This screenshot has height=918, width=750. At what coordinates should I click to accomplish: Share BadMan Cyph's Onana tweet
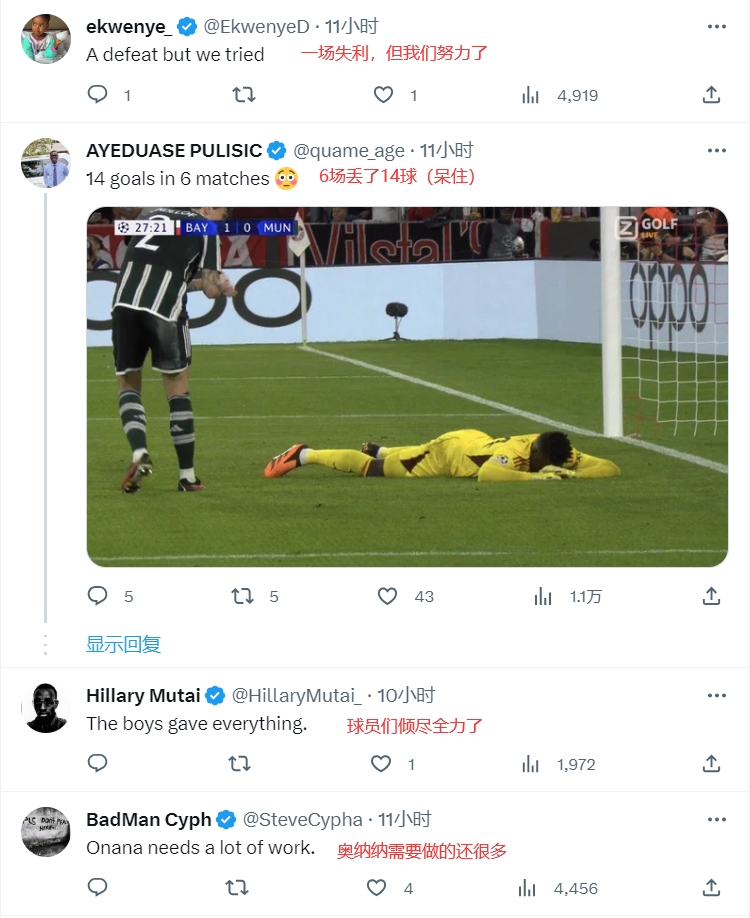click(x=711, y=887)
